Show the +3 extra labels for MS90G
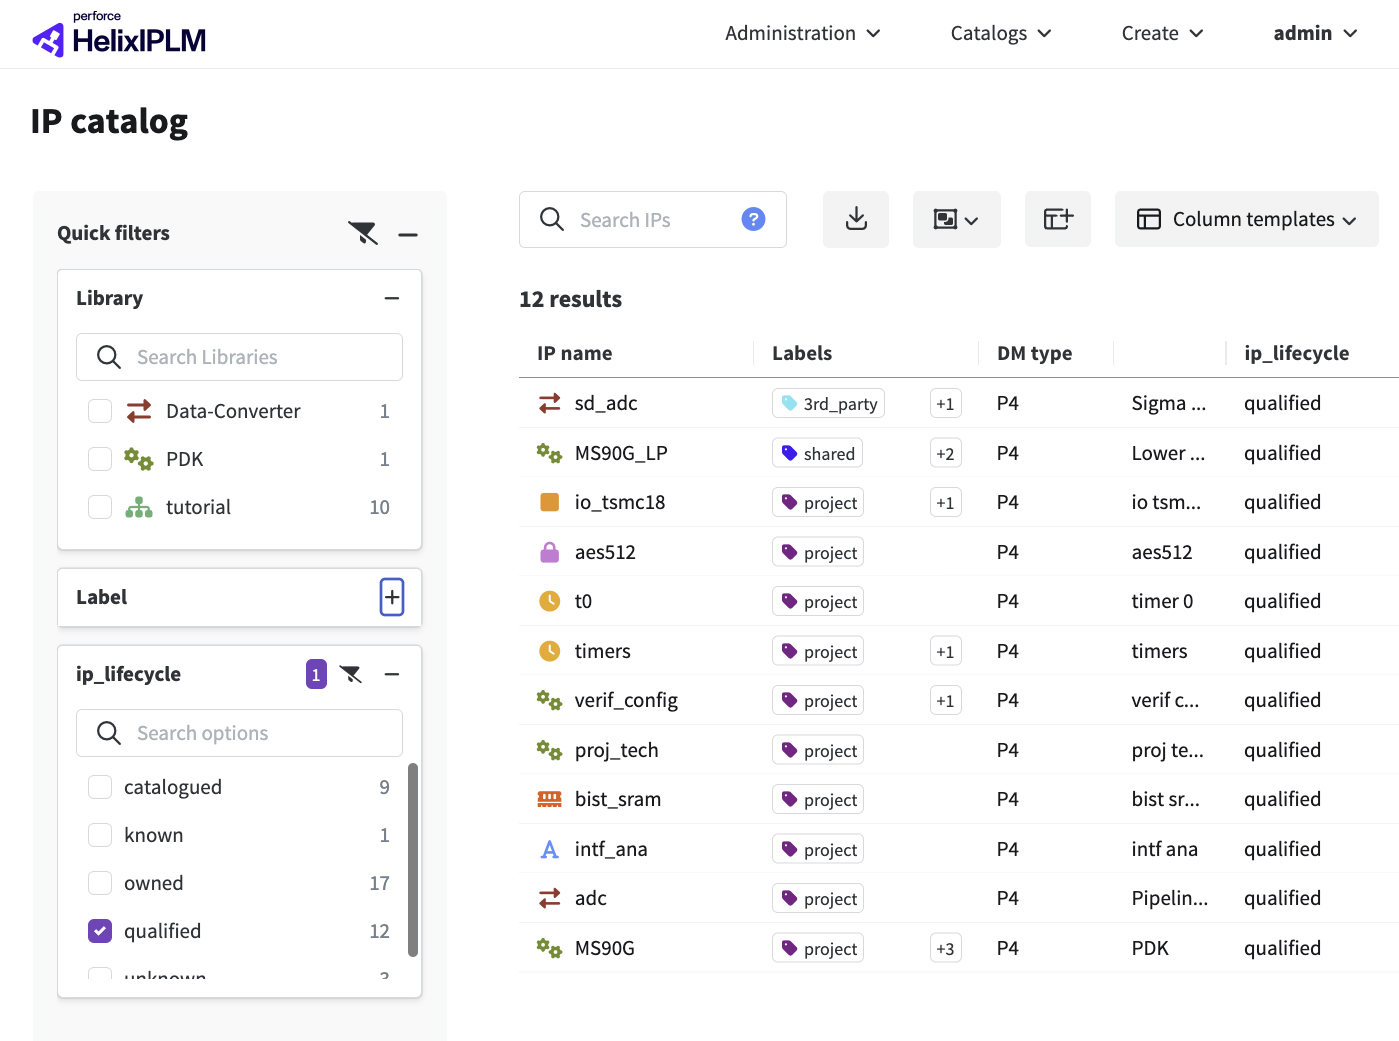Viewport: 1399px width, 1041px height. tap(945, 948)
